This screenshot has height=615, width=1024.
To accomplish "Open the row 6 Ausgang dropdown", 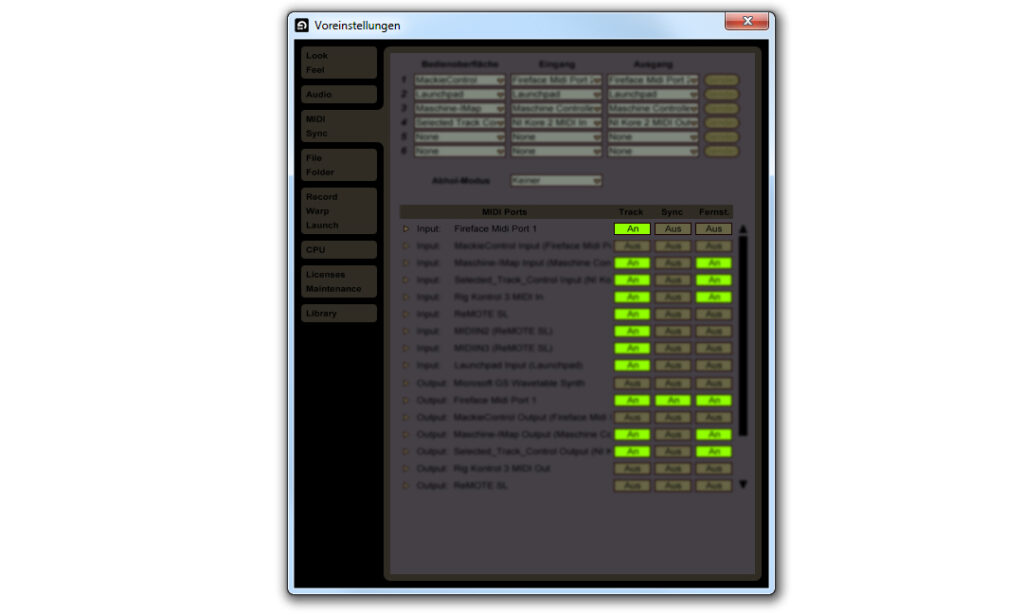I will click(653, 151).
